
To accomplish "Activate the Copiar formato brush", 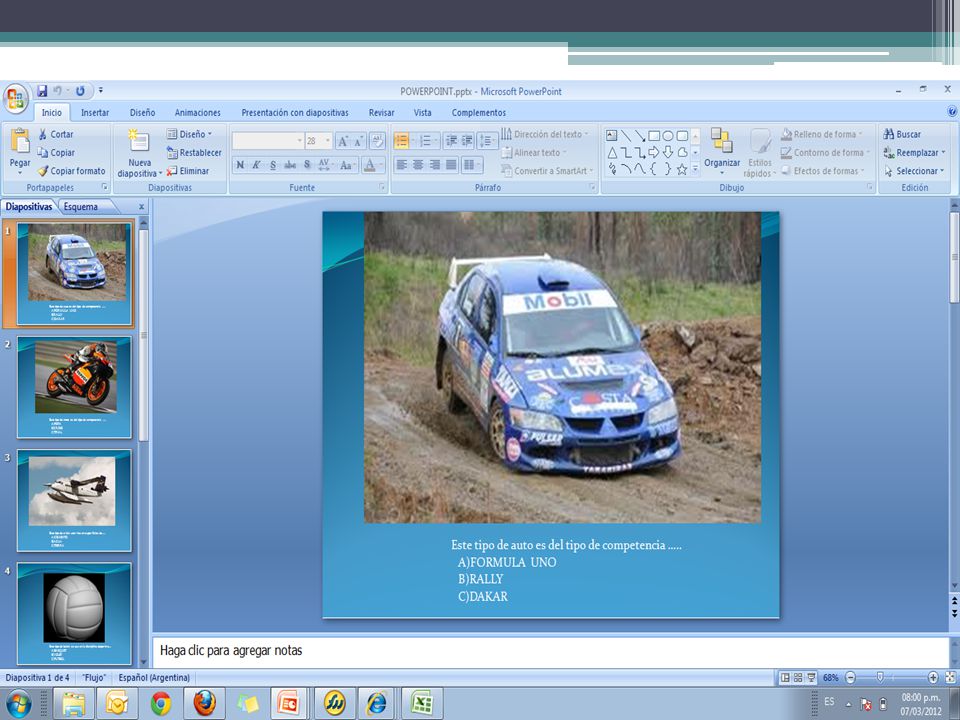I will point(71,171).
